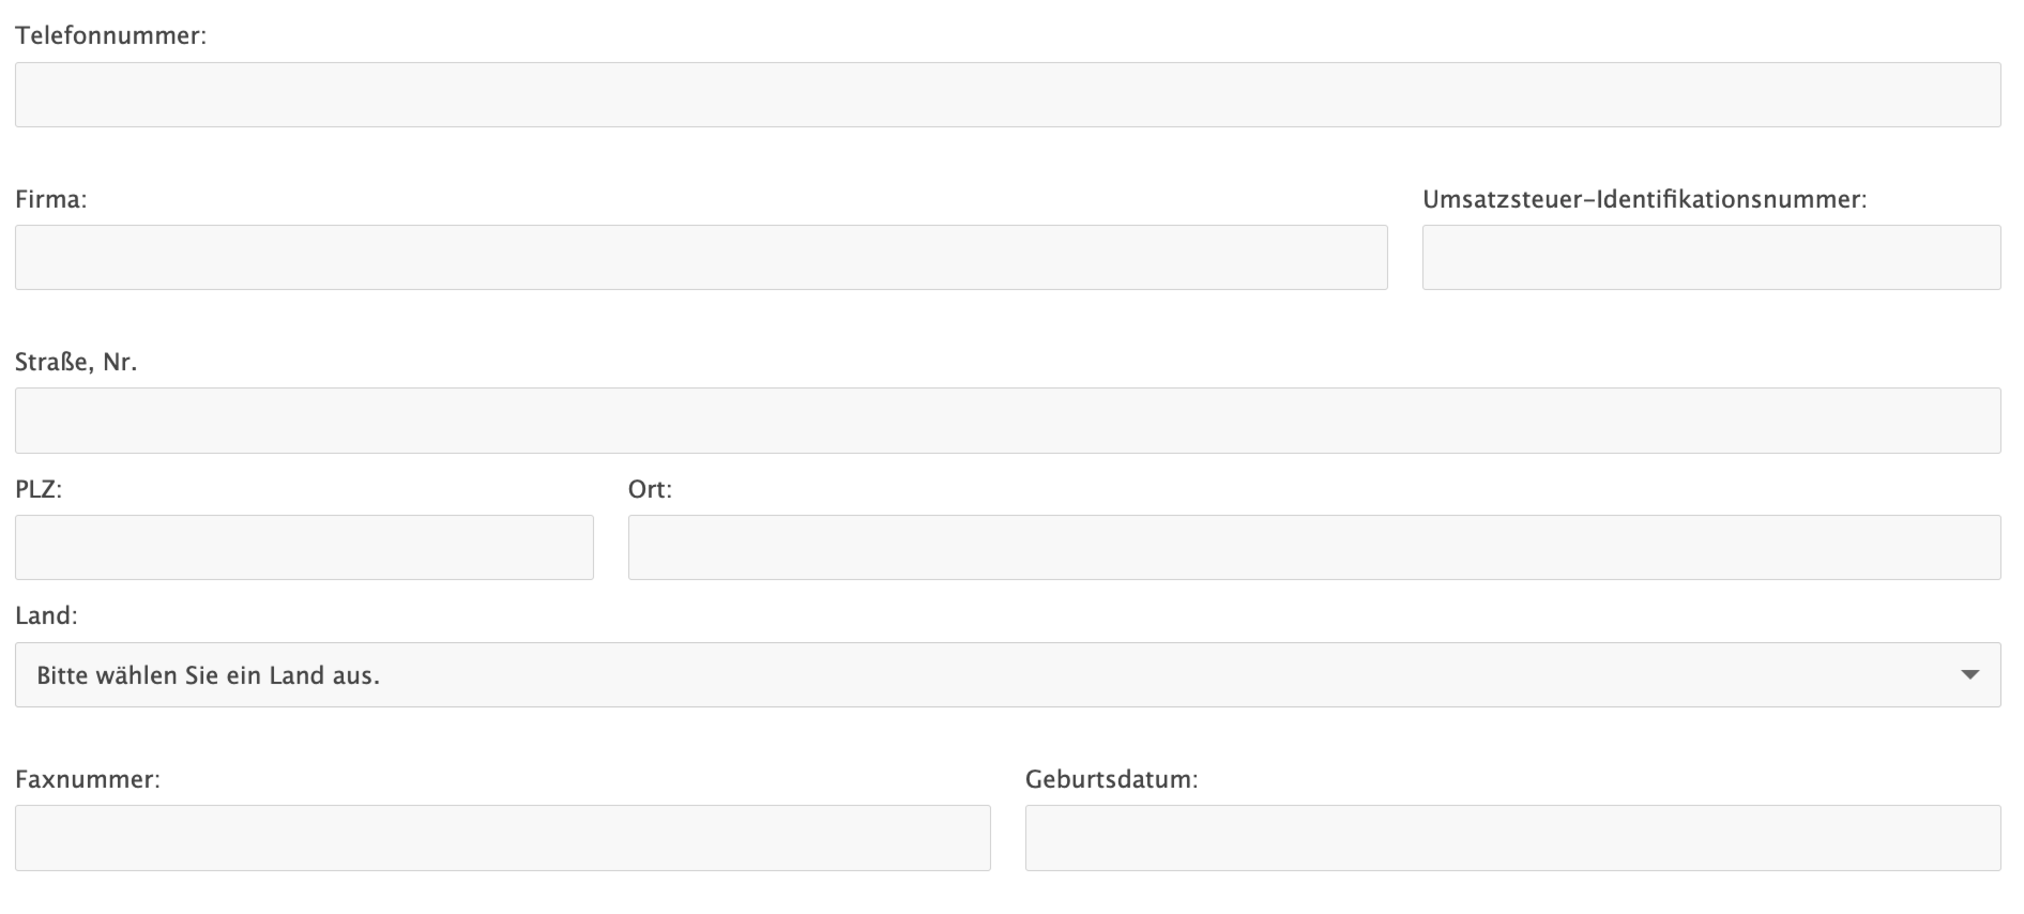Focus the Ort input field
This screenshot has width=2024, height=914.
point(1313,547)
